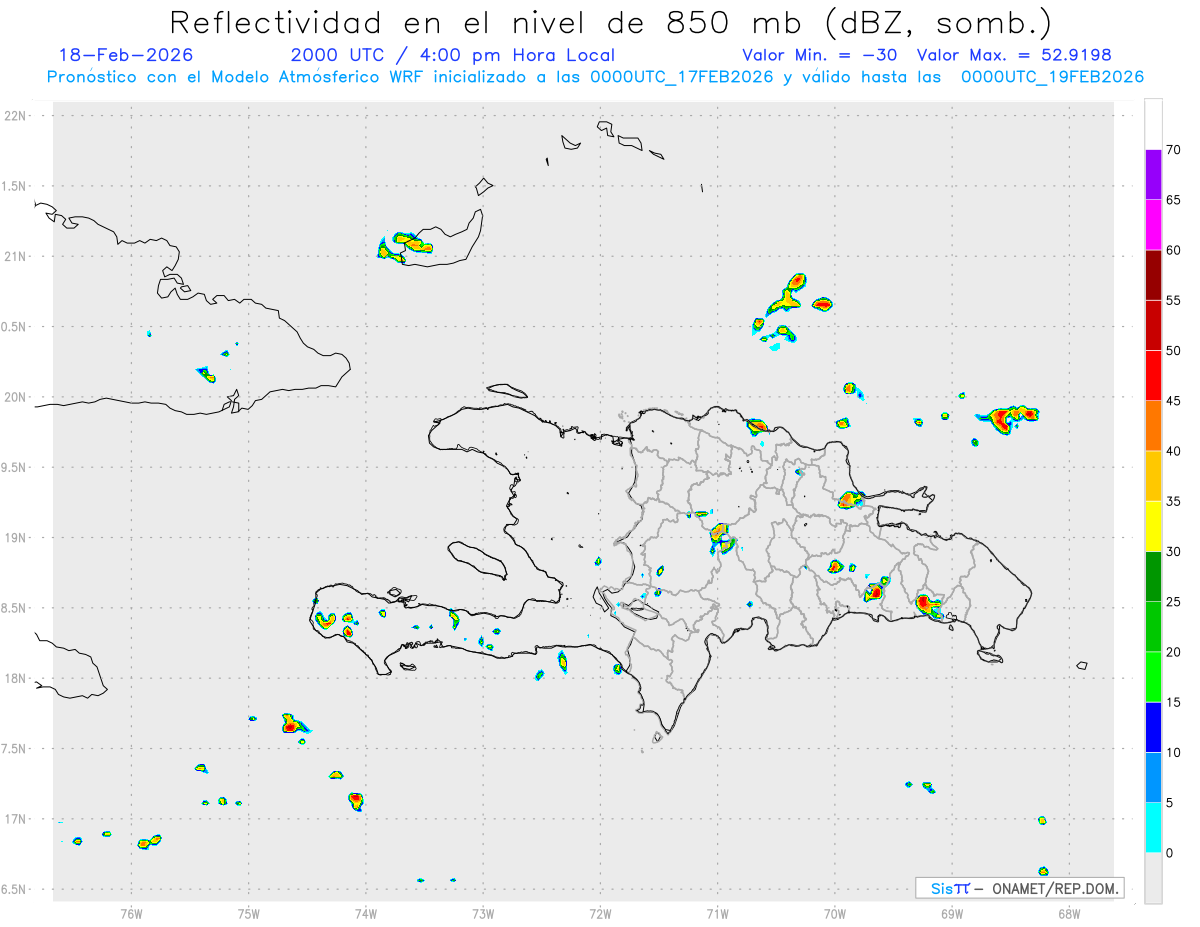Click the colorbar tick label '15'
1200x927 pixels.
[1175, 702]
